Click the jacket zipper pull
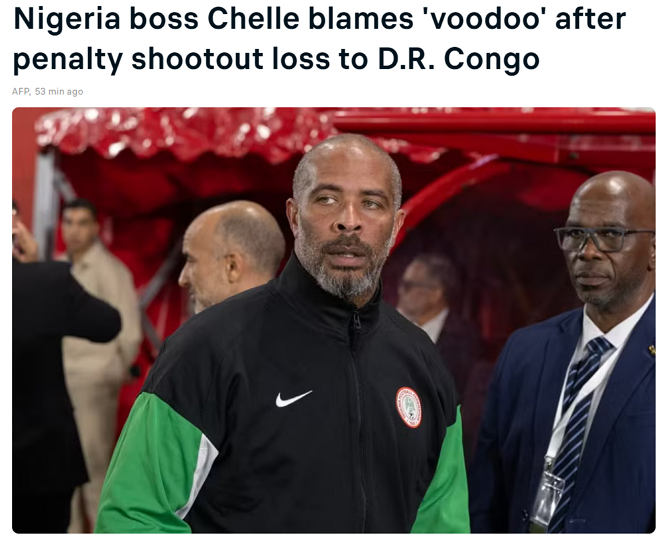The image size is (665, 541). tap(357, 322)
